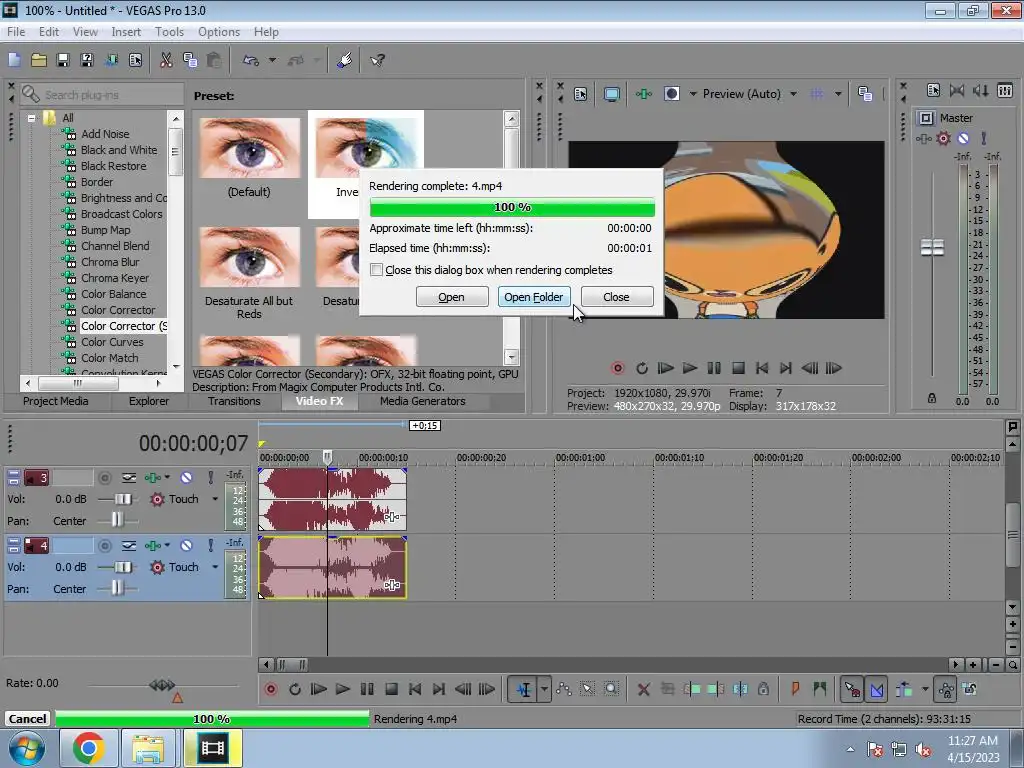
Task: Click the Zoom tool in the timeline toolbar
Action: pos(611,689)
